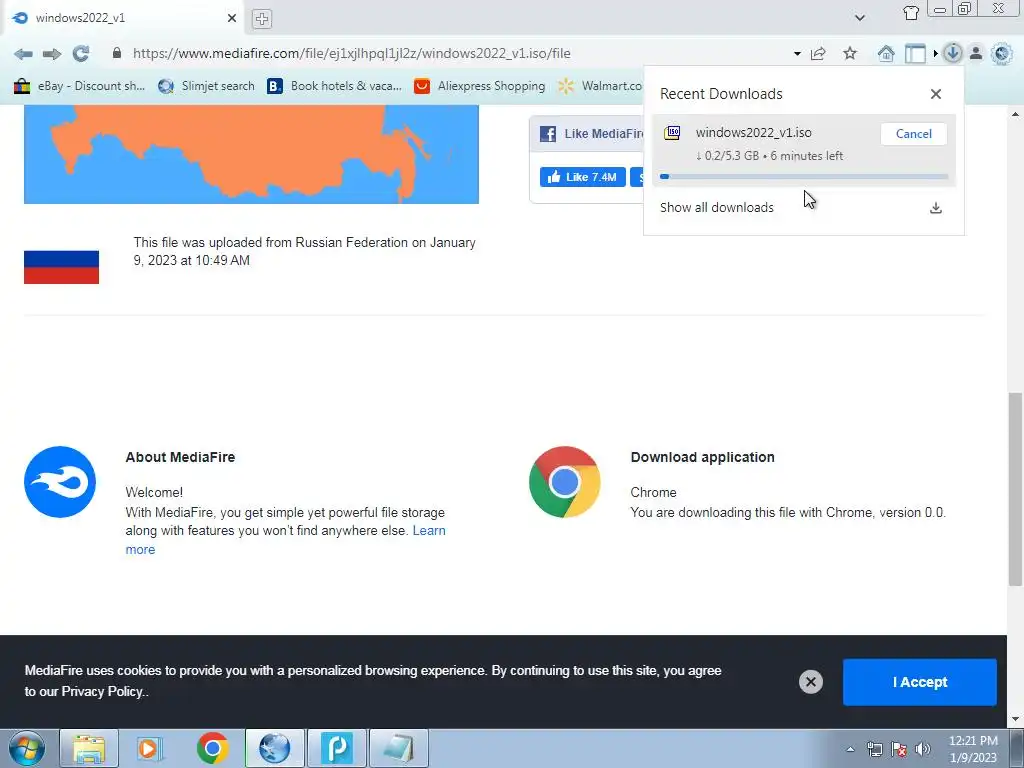Click the scrollbar up arrow
The image size is (1024, 768).
(x=1015, y=114)
